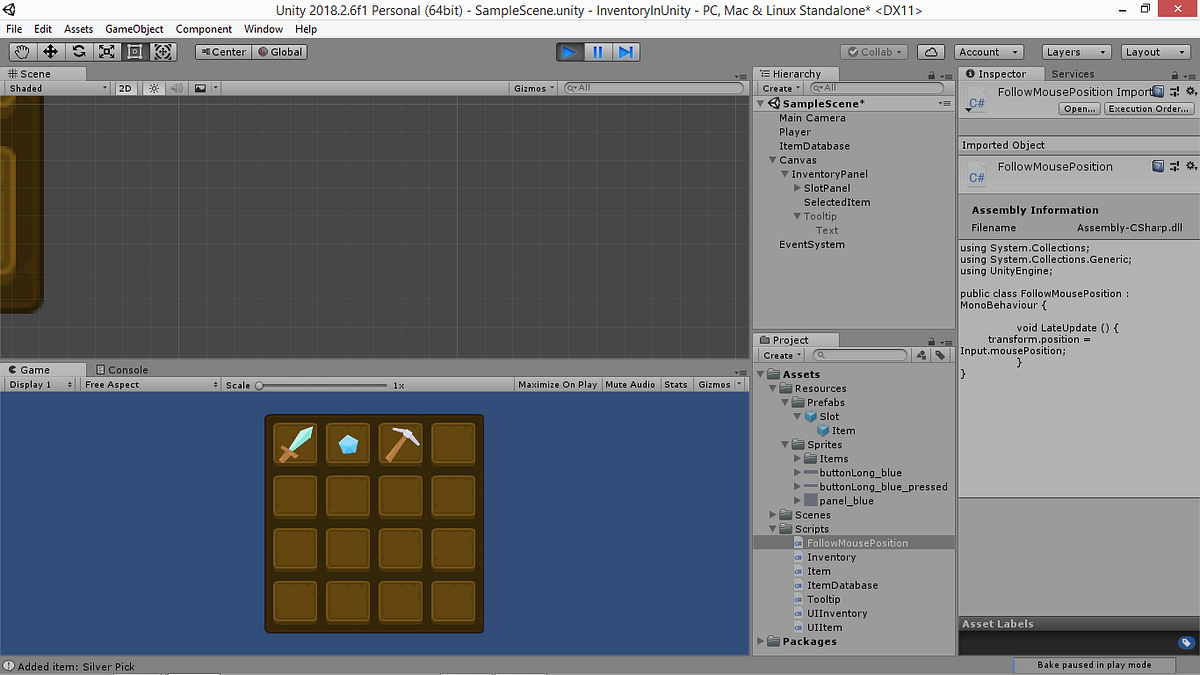This screenshot has width=1200, height=675.
Task: Enable Maximize On Play in the Game view
Action: [x=557, y=383]
